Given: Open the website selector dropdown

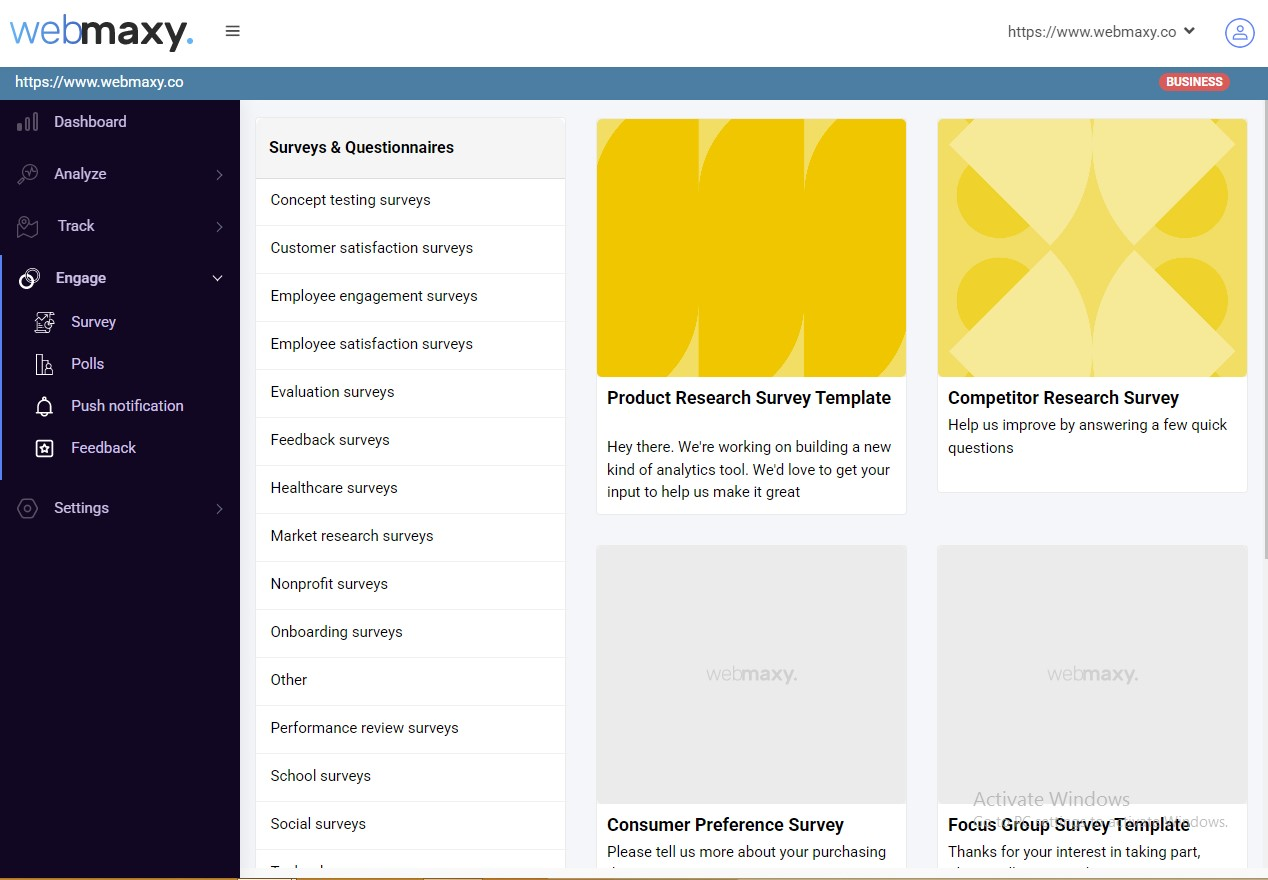Looking at the screenshot, I should coord(1101,32).
